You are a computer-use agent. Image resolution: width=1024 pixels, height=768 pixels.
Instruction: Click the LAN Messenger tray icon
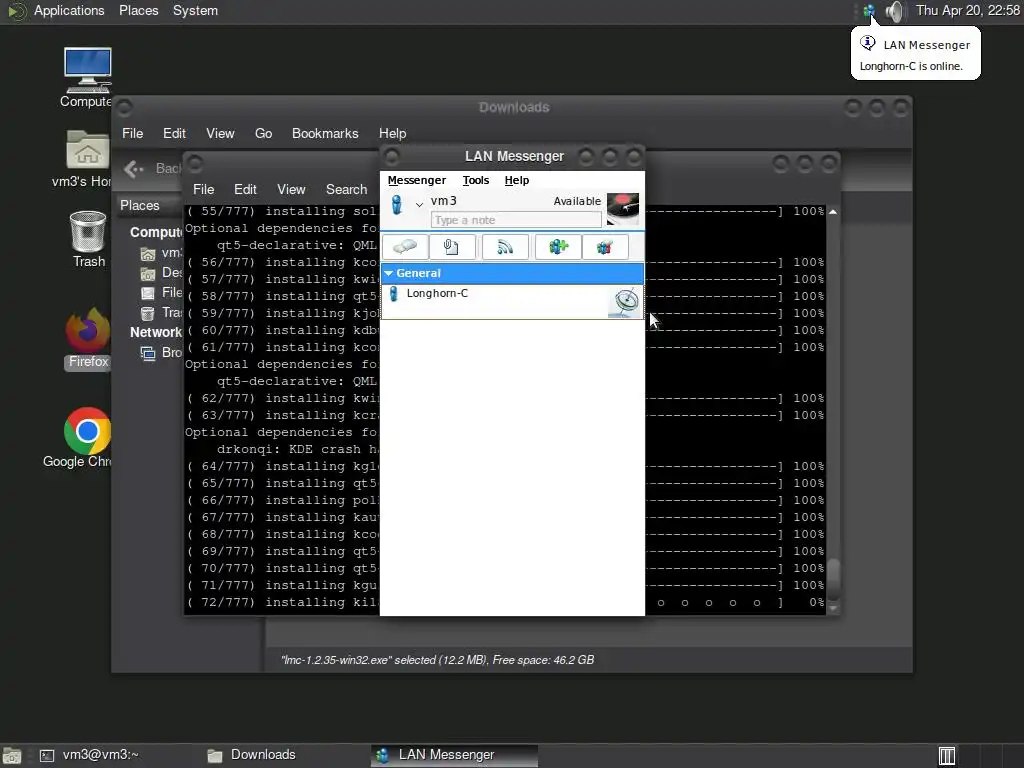tap(869, 10)
